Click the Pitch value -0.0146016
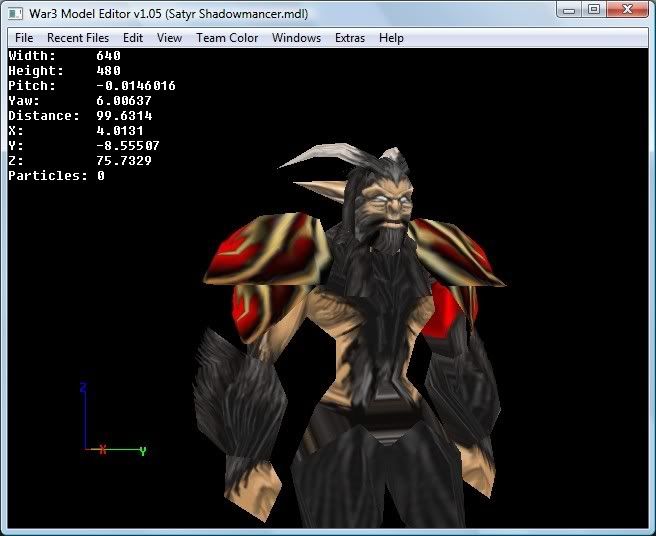Image resolution: width=656 pixels, height=536 pixels. 136,86
